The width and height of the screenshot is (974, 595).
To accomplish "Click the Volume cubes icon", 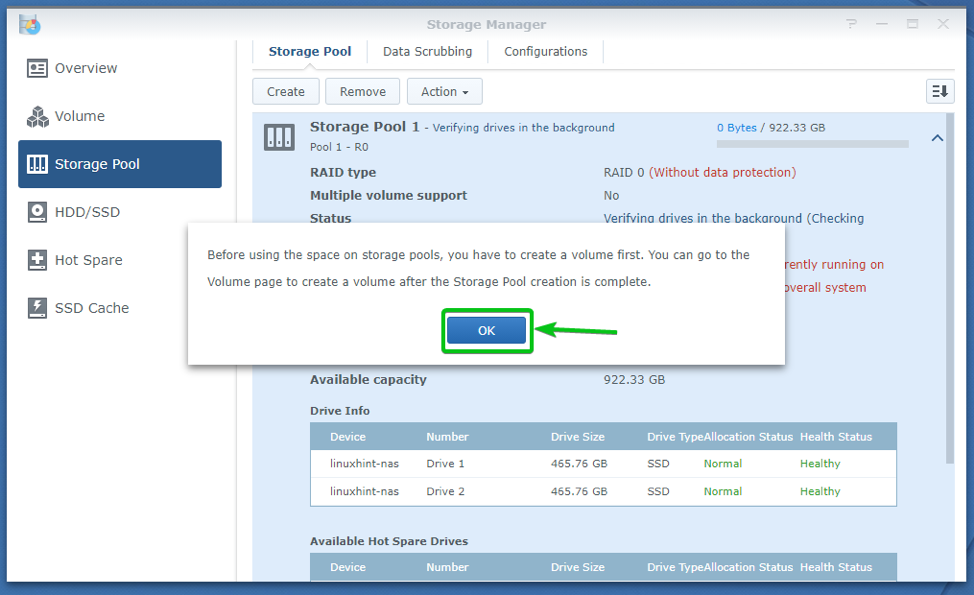I will (38, 116).
